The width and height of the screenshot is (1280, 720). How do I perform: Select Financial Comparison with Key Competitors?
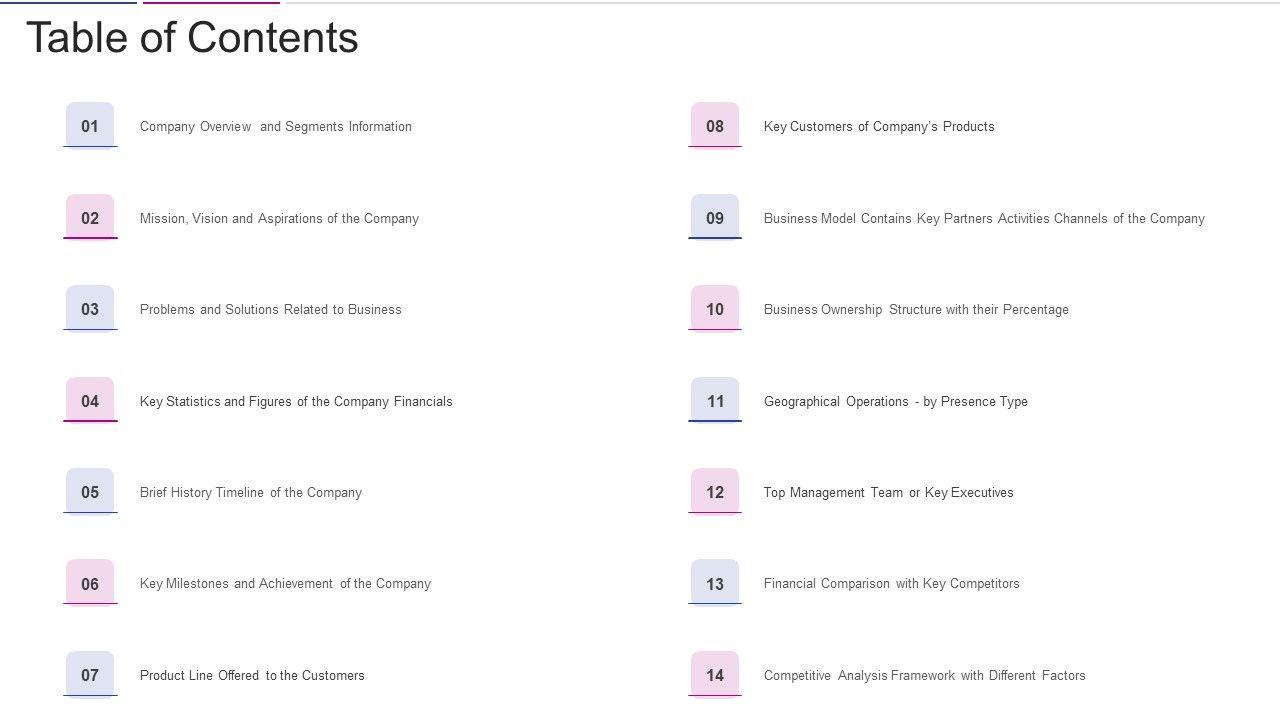pyautogui.click(x=892, y=584)
